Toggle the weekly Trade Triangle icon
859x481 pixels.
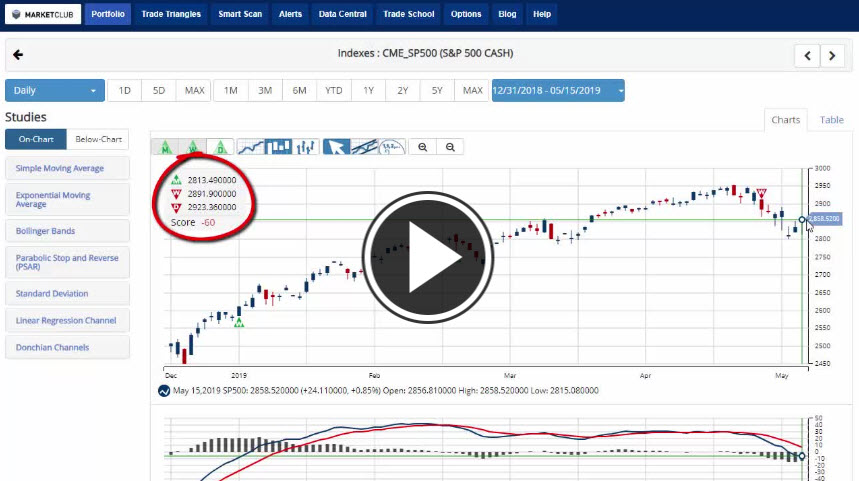[x=193, y=147]
